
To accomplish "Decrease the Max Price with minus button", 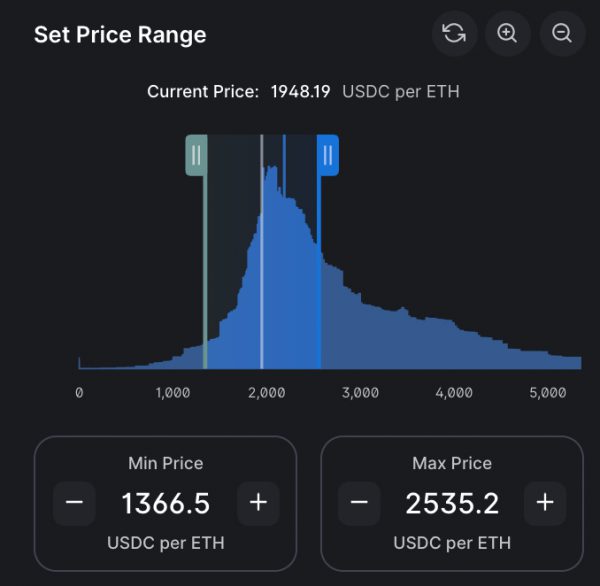I will click(x=360, y=503).
